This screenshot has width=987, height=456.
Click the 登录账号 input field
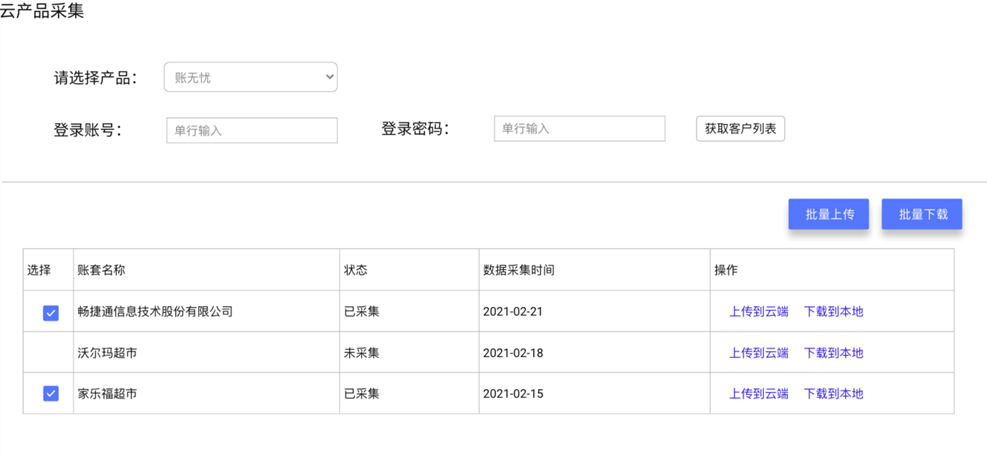pyautogui.click(x=251, y=130)
